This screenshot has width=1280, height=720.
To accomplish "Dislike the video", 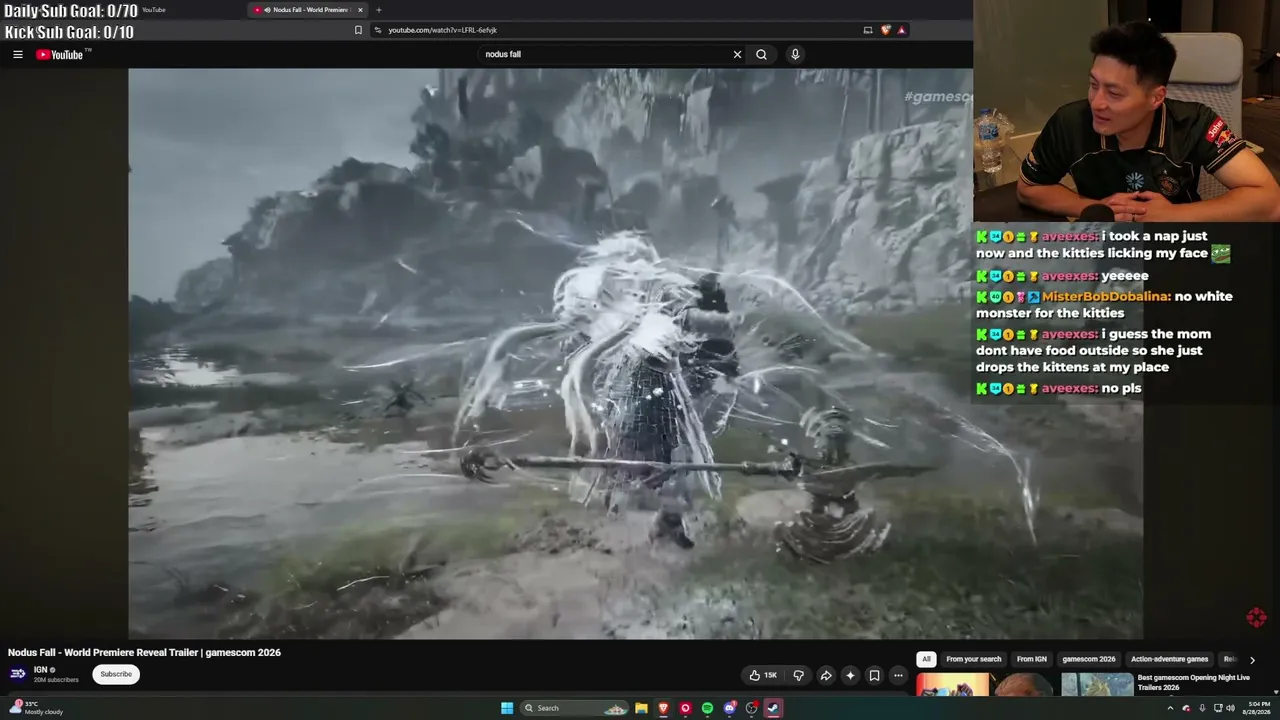I will pyautogui.click(x=798, y=675).
